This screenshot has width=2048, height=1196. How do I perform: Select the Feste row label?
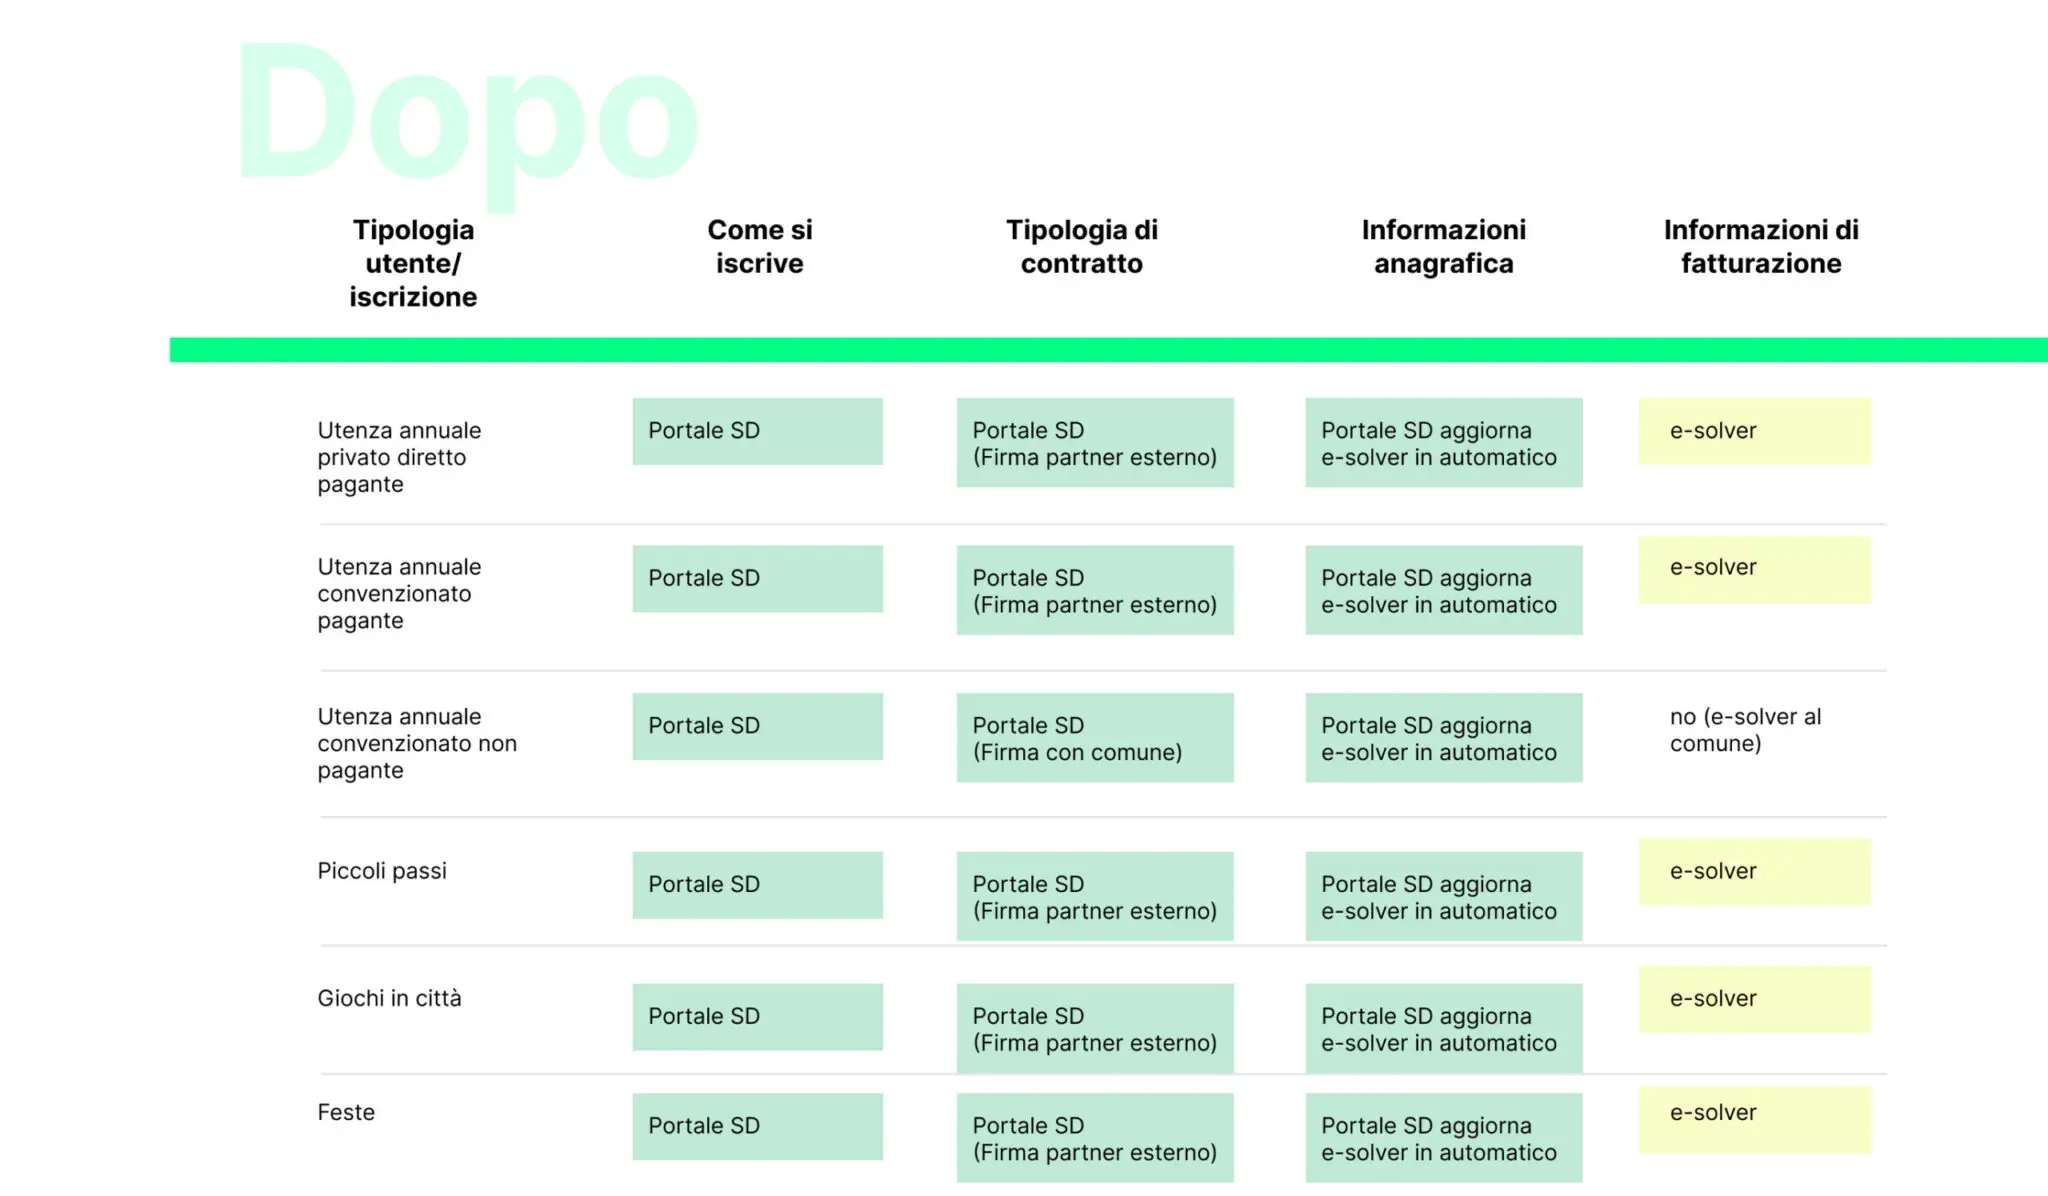(x=346, y=1112)
